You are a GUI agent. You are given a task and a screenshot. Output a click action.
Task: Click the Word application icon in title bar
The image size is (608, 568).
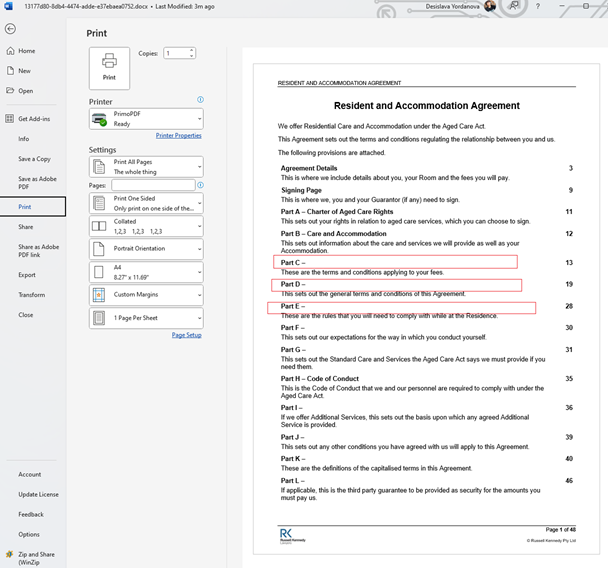pos(8,6)
